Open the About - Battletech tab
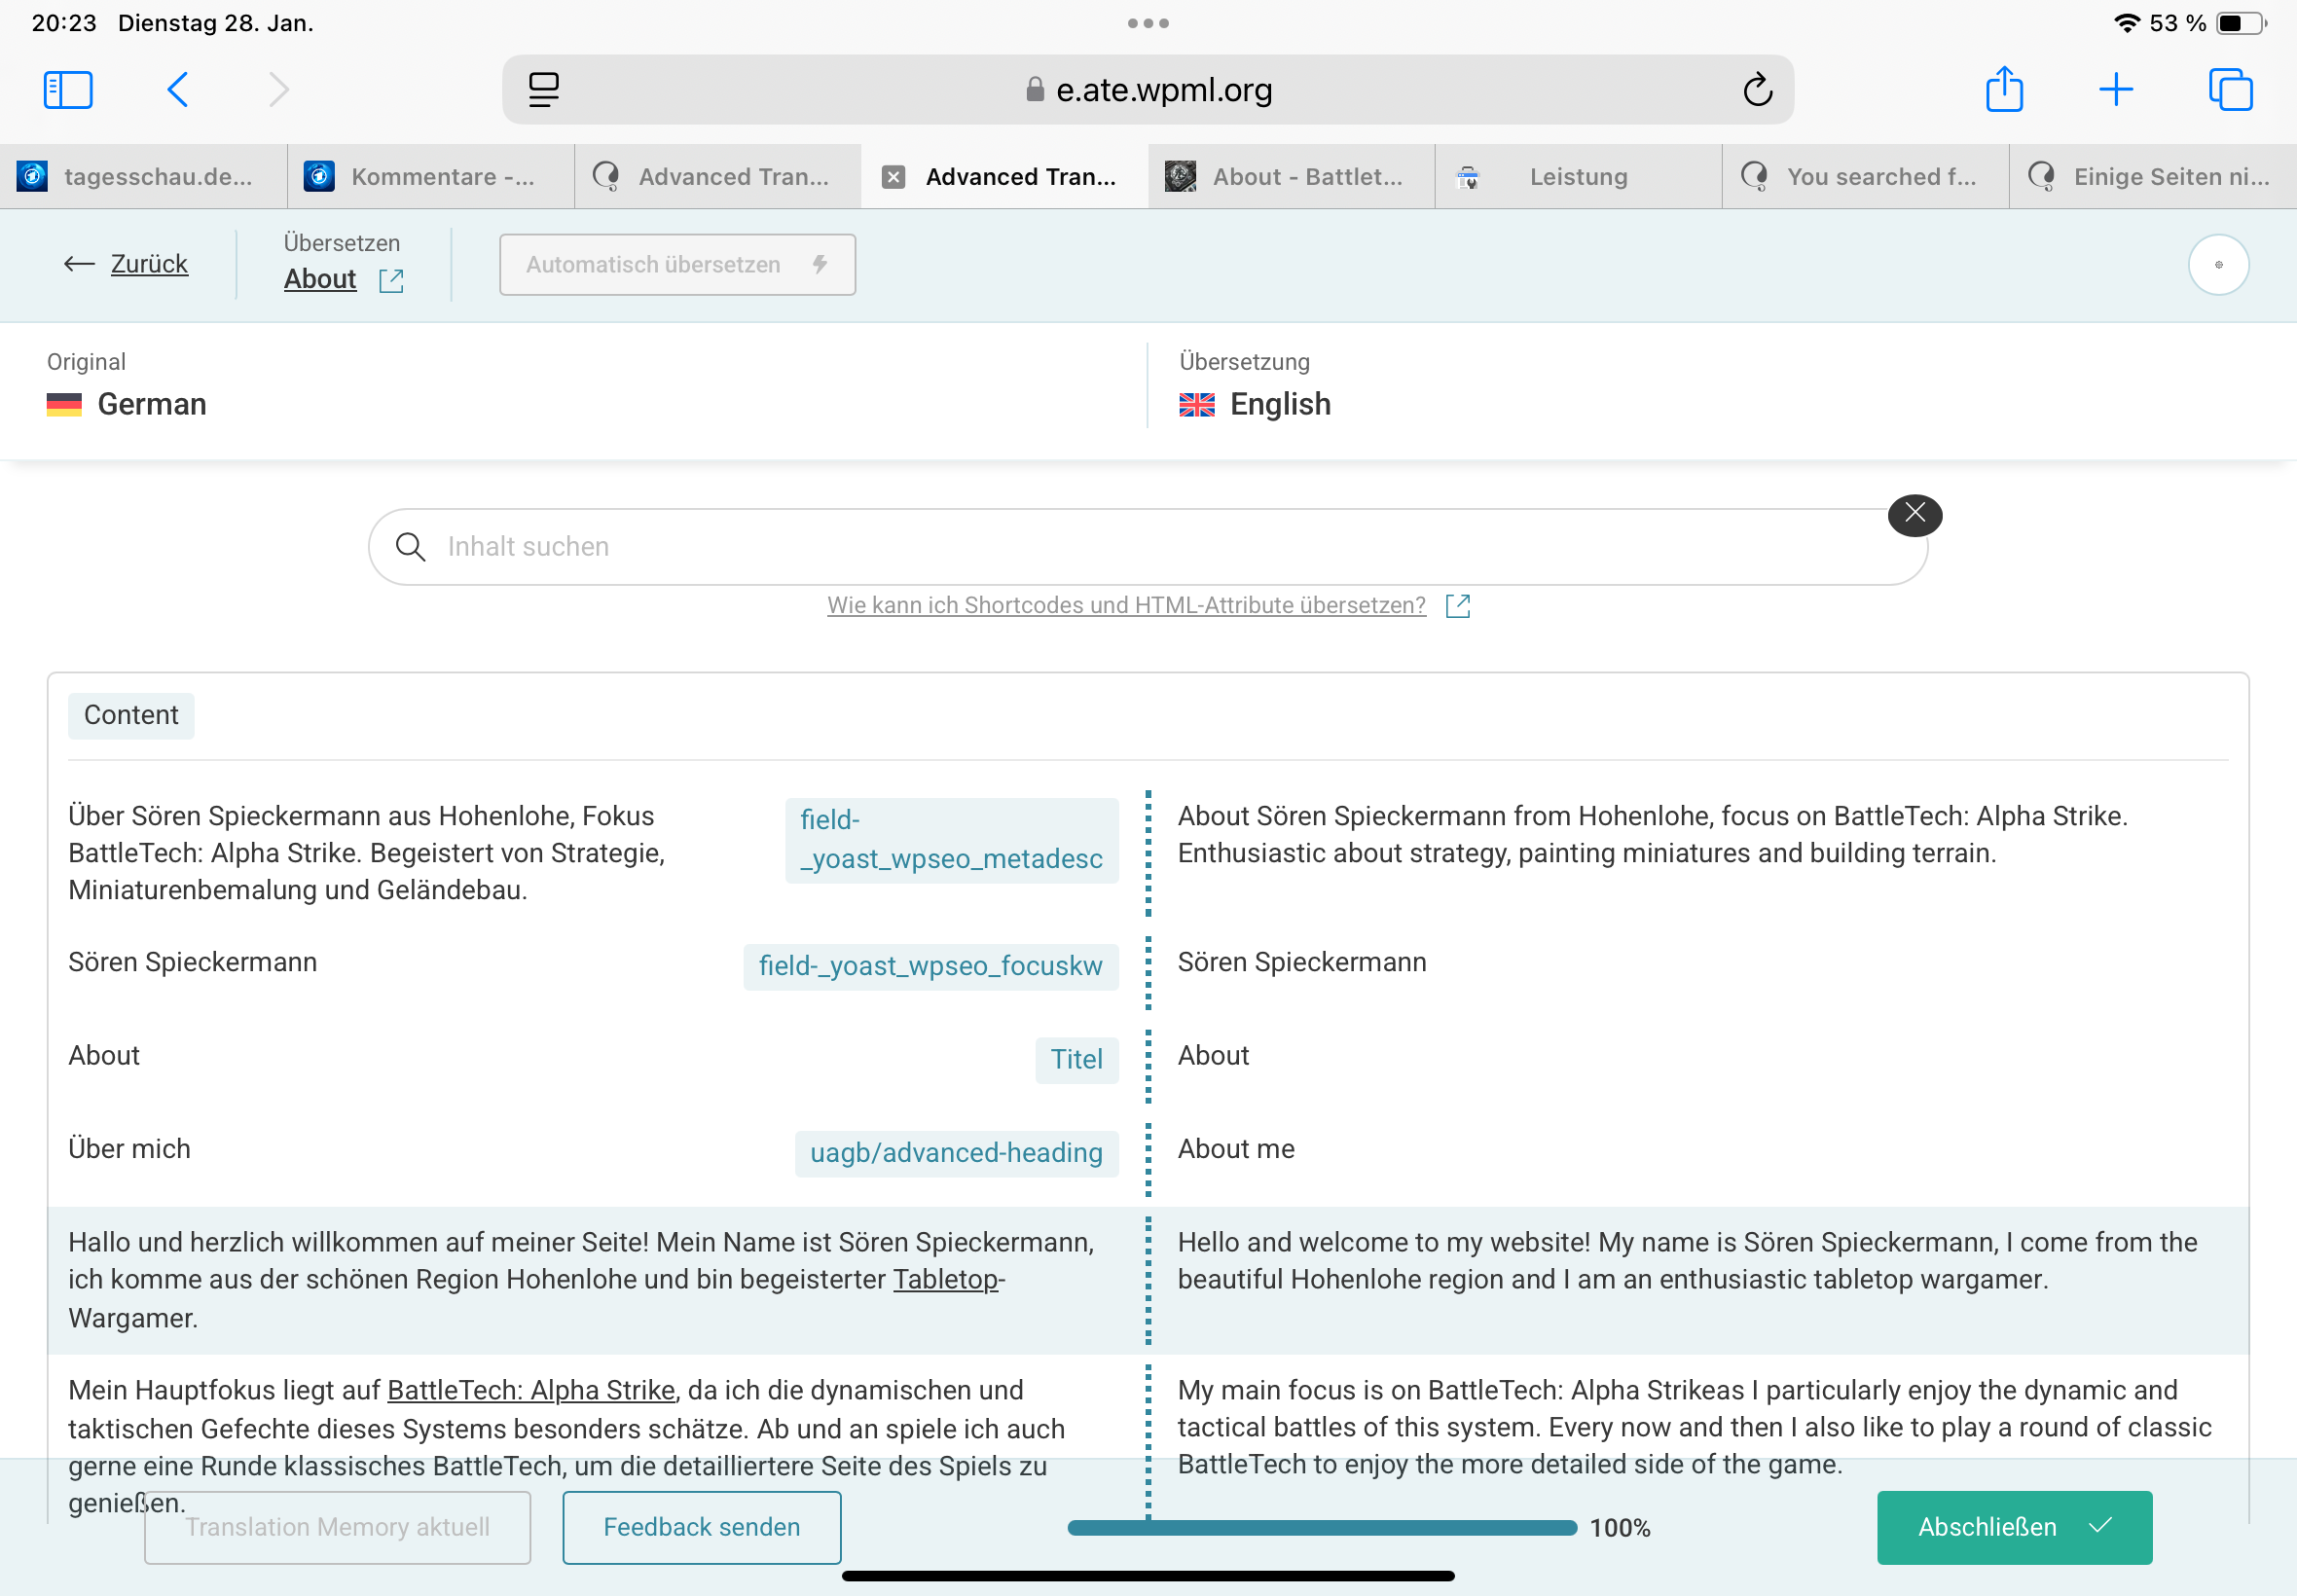 tap(1290, 177)
